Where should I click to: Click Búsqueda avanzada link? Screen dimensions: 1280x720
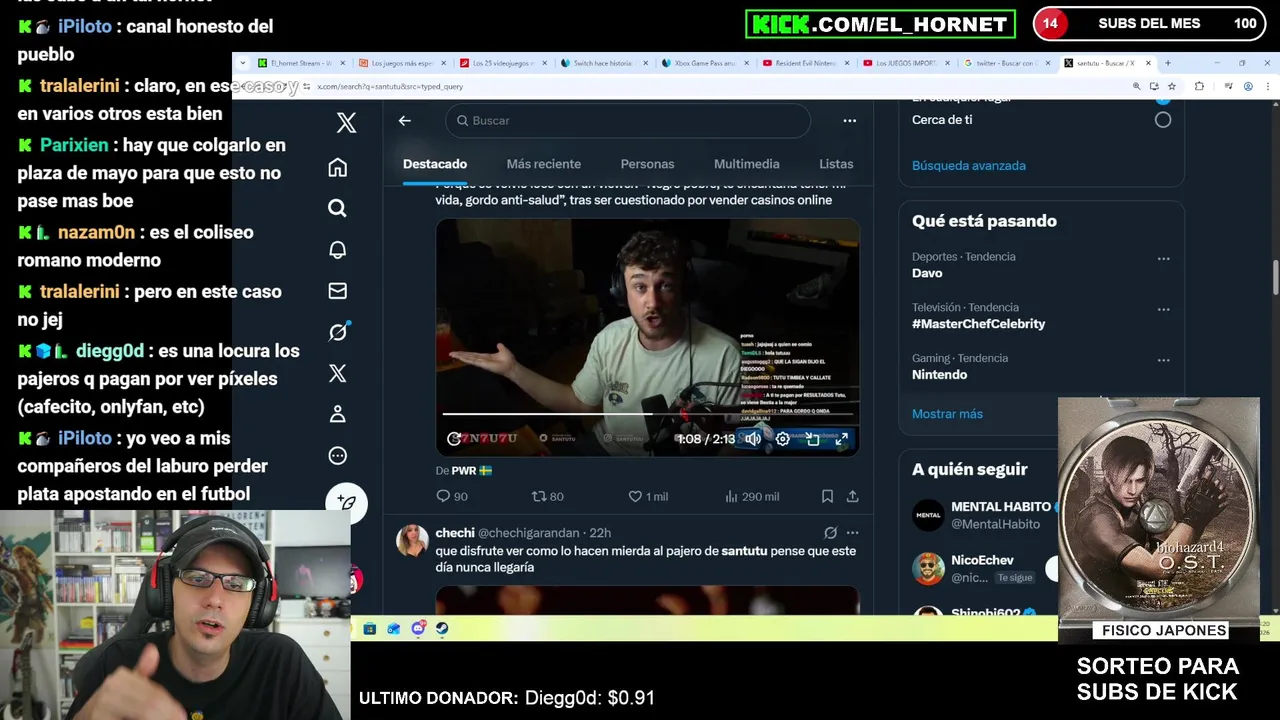968,166
